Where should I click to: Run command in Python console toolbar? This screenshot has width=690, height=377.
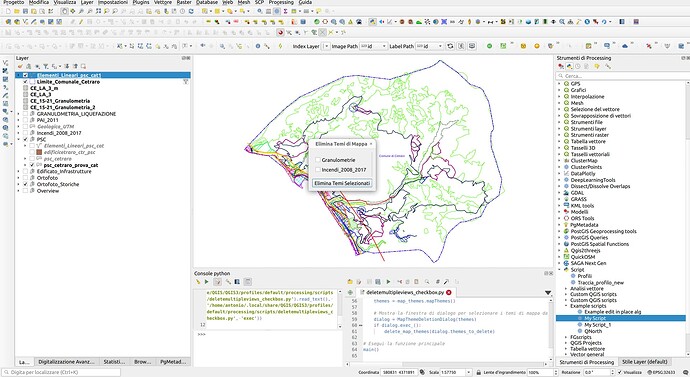pyautogui.click(x=206, y=282)
